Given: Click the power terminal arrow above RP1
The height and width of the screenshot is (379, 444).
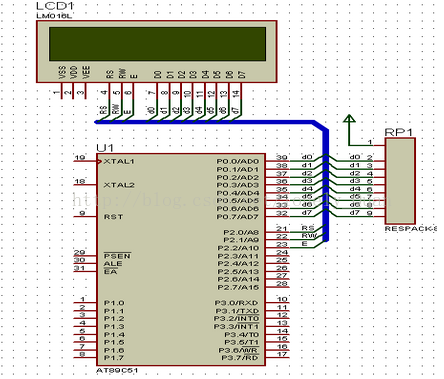Looking at the screenshot, I should pos(349,119).
